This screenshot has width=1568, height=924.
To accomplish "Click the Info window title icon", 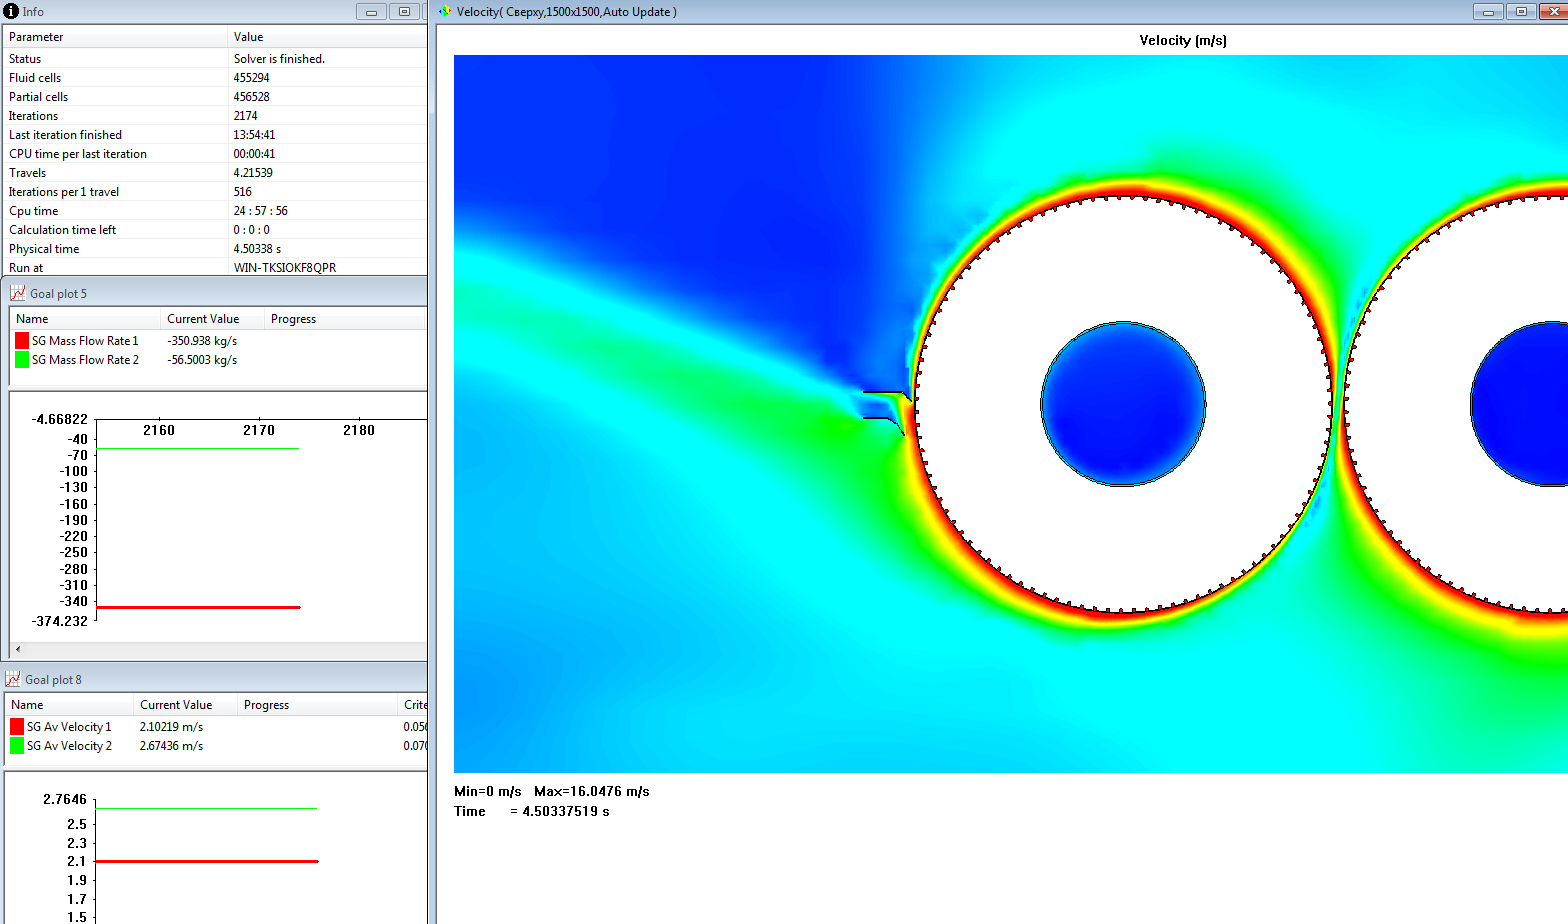I will coord(11,11).
